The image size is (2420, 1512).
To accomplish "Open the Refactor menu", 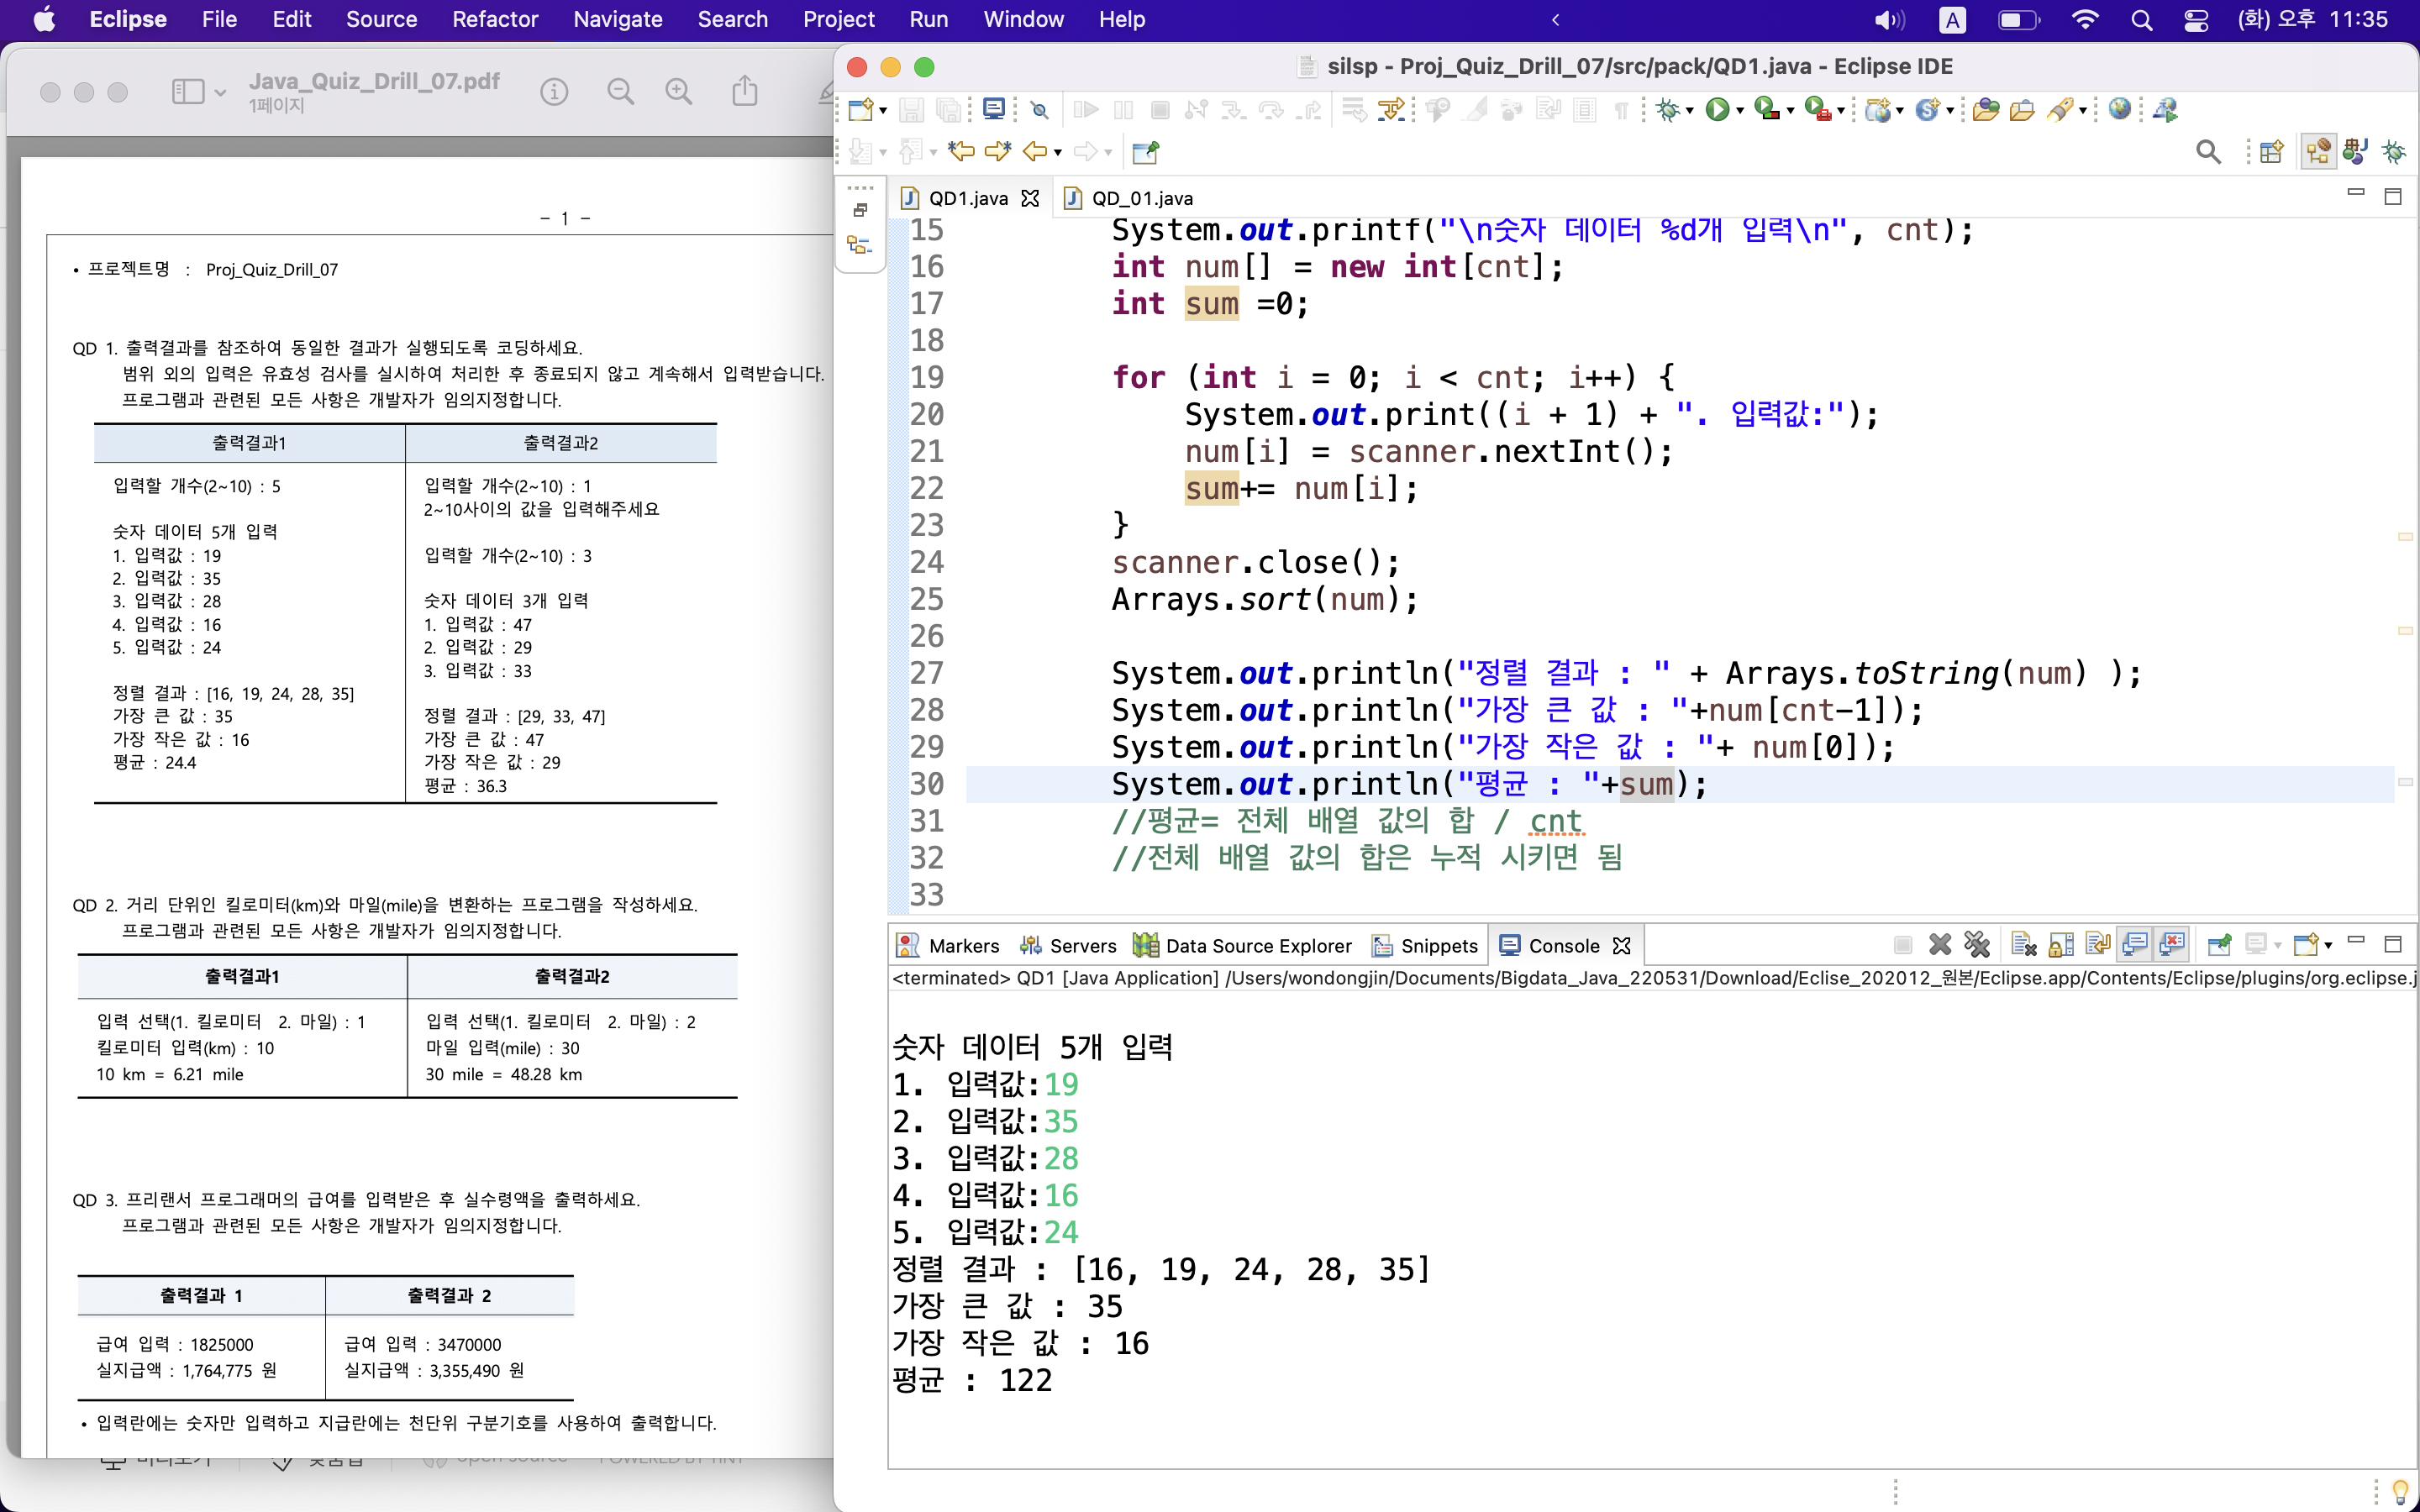I will coord(494,19).
